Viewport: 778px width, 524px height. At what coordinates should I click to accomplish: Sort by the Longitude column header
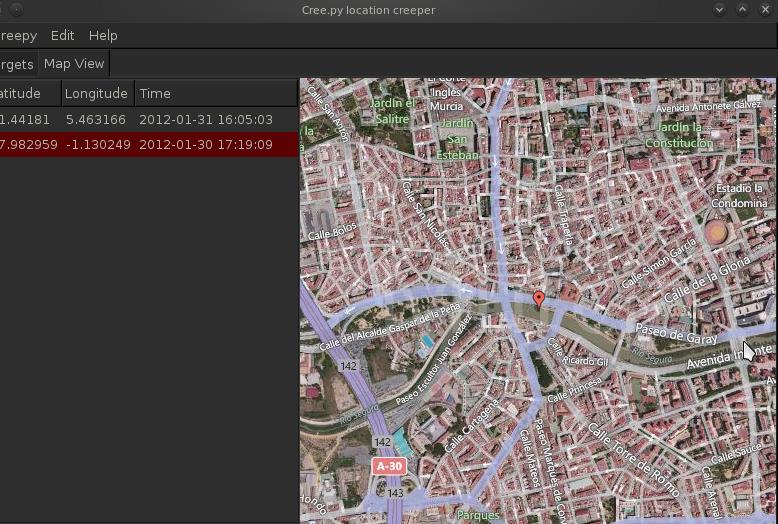tap(96, 93)
